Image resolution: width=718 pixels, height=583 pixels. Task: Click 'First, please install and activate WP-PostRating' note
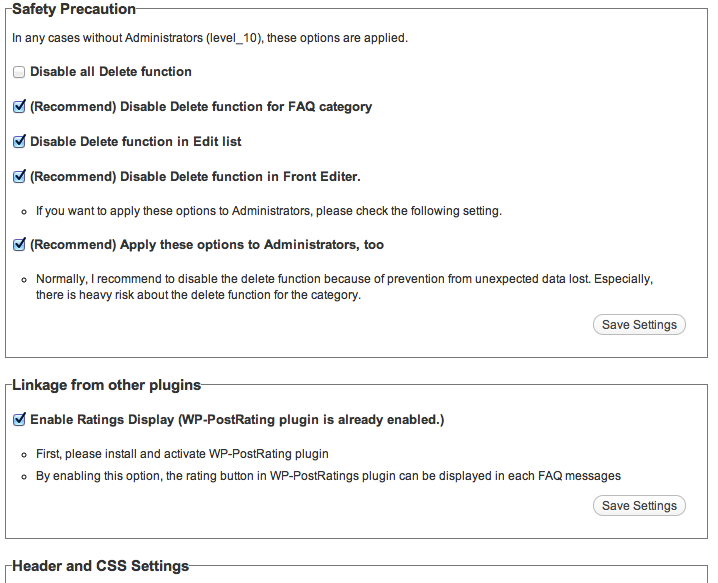point(182,453)
